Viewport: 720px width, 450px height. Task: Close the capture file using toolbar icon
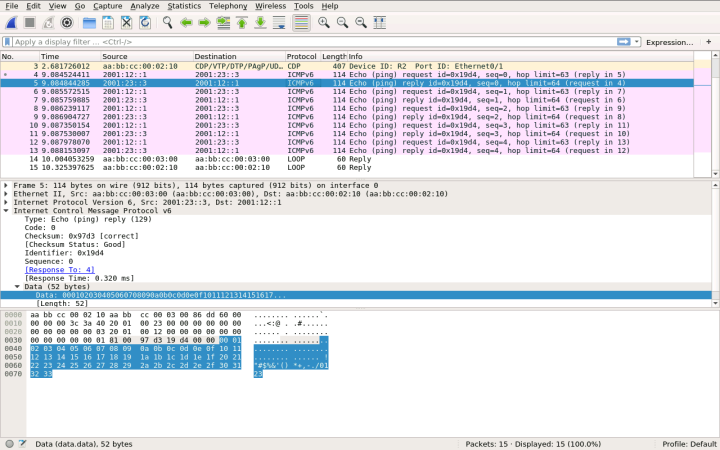coord(128,22)
